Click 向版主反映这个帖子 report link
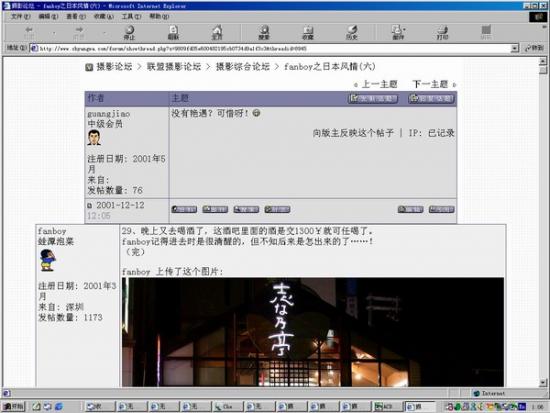550x413 pixels. click(353, 133)
